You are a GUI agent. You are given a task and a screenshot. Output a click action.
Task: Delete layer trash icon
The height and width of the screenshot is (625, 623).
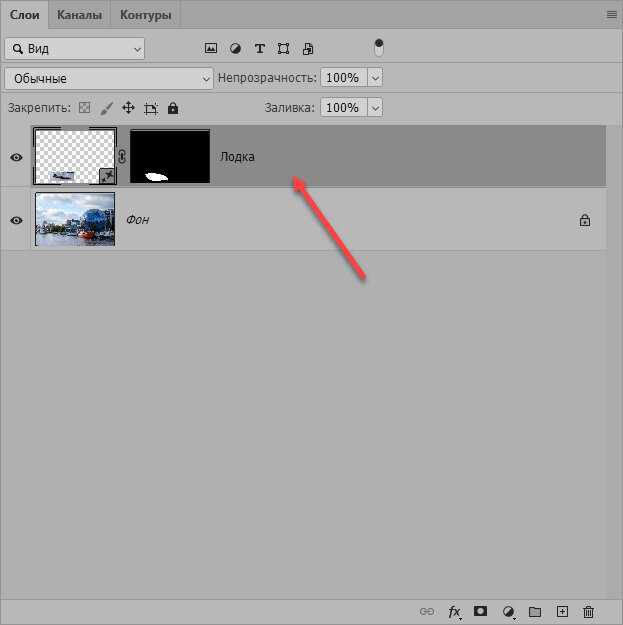pyautogui.click(x=588, y=611)
